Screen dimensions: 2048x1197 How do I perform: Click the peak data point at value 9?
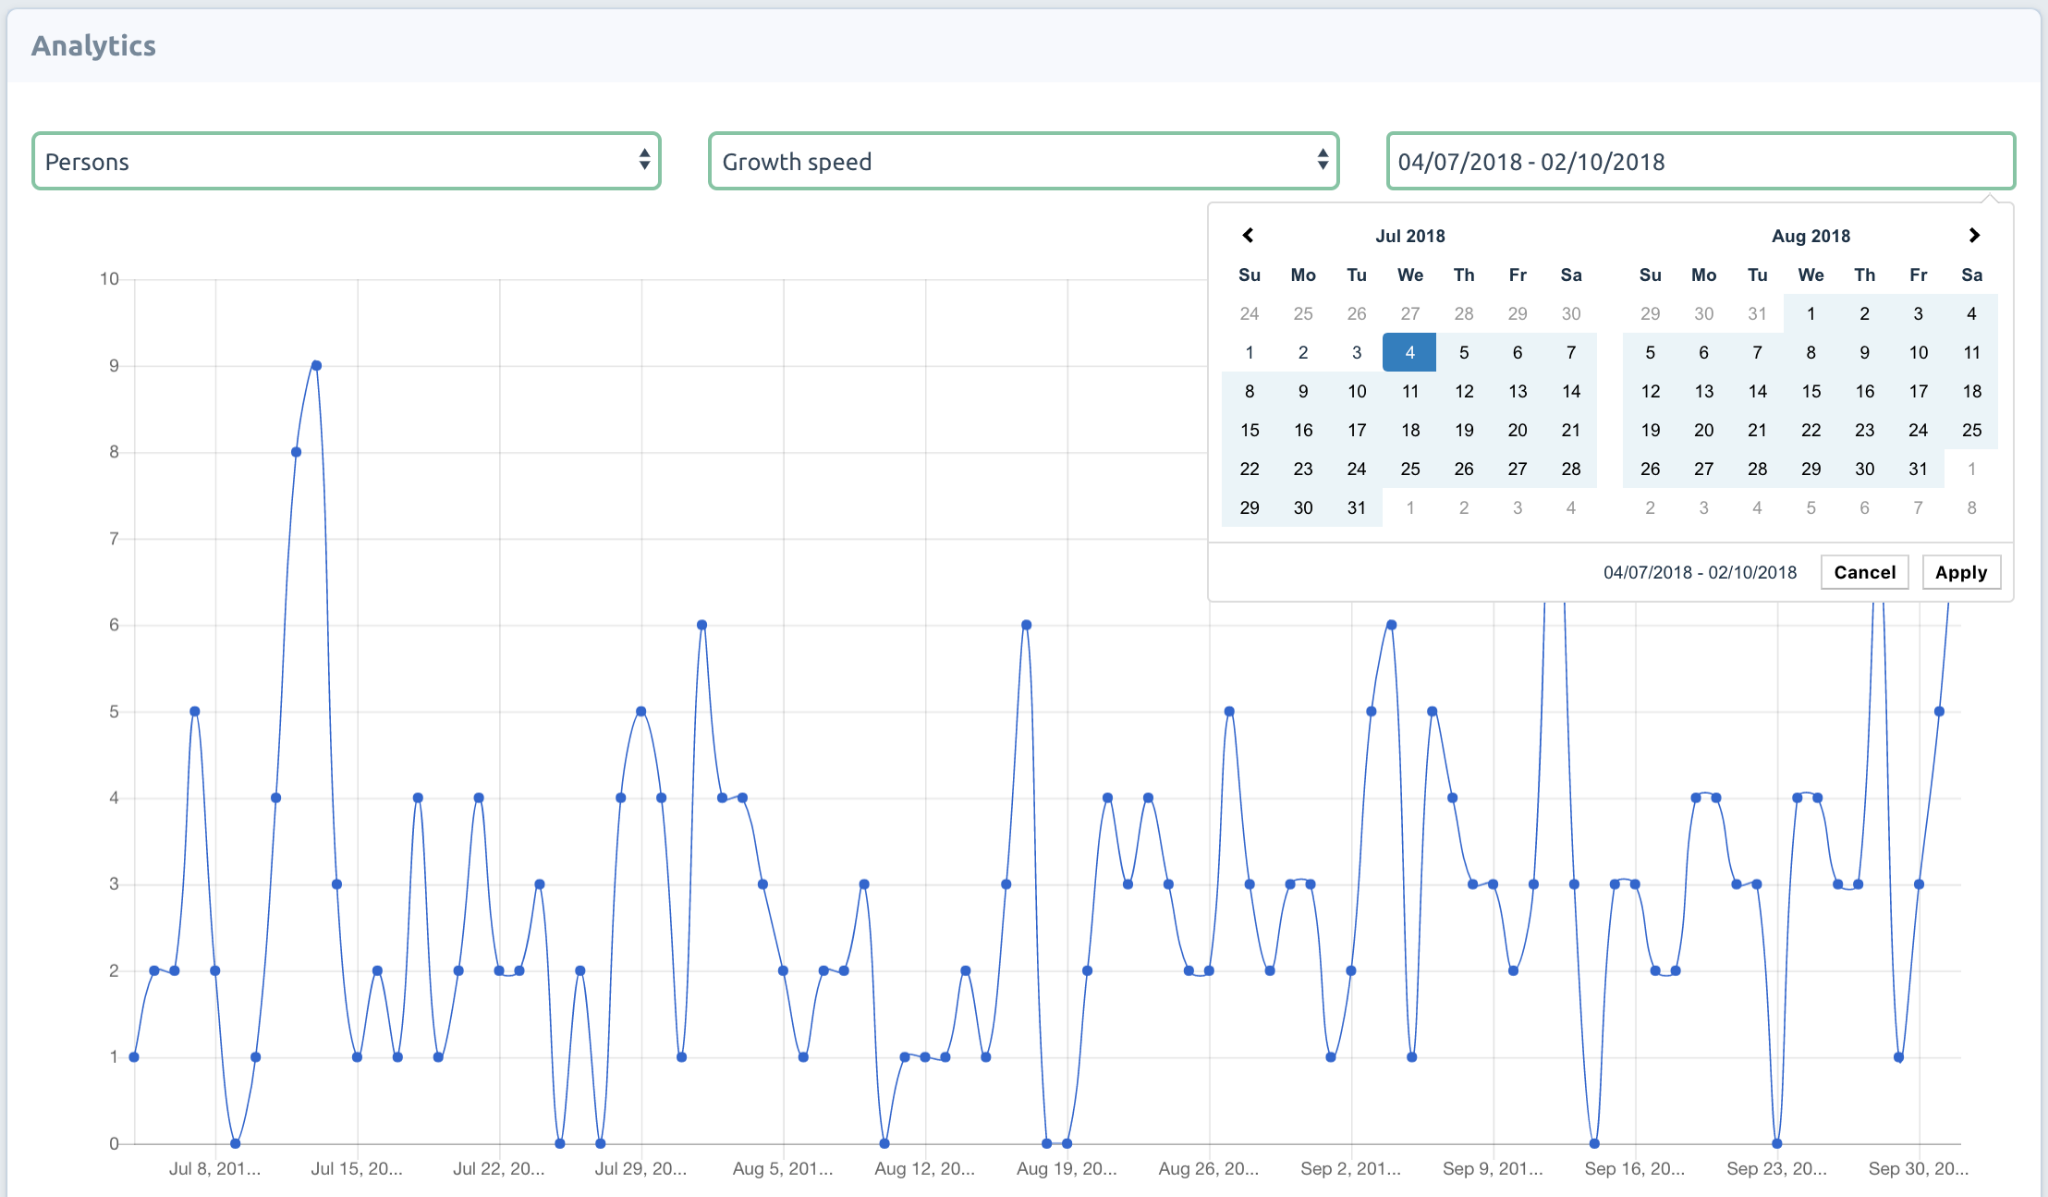(316, 365)
